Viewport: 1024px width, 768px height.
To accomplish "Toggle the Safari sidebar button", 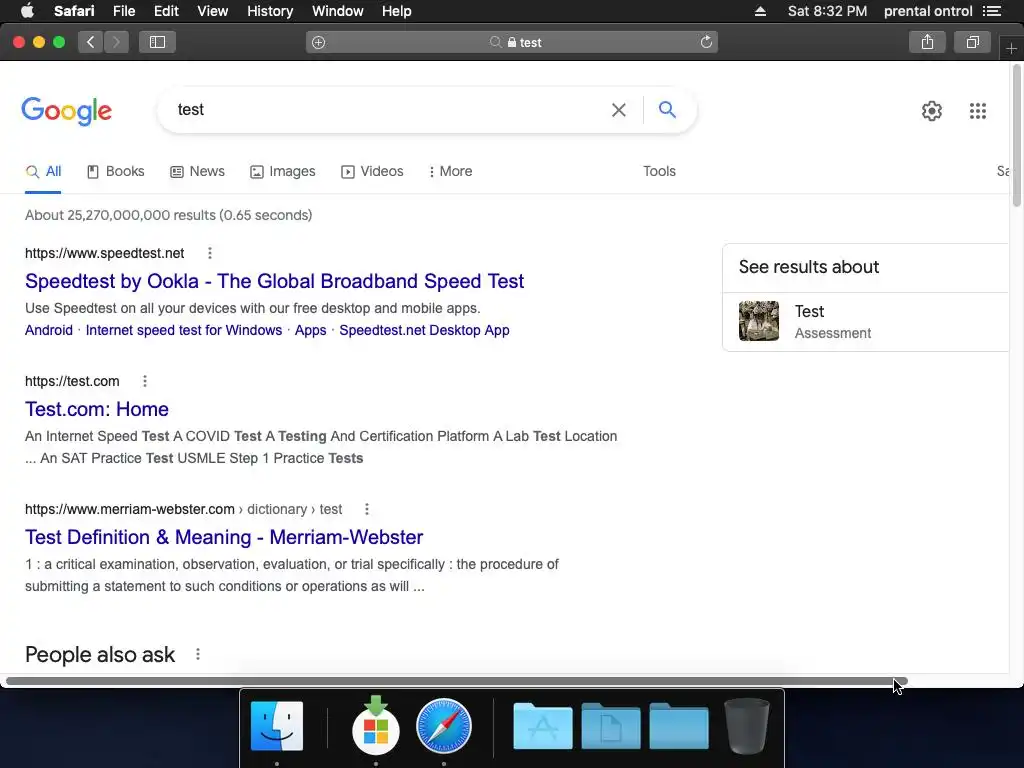I will (157, 42).
